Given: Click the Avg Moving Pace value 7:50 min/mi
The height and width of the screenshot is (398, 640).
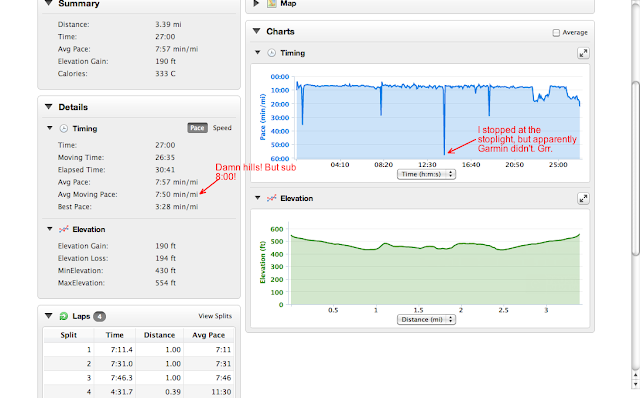Looking at the screenshot, I should (176, 194).
